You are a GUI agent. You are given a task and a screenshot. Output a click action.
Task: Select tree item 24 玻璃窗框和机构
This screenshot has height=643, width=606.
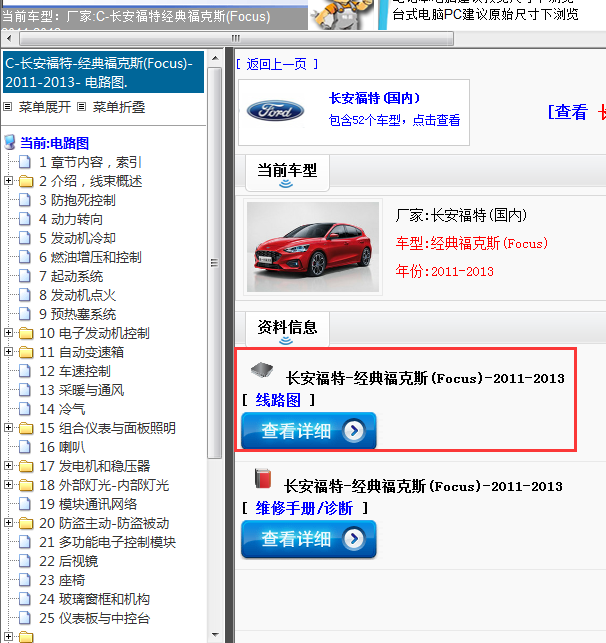pos(94,599)
